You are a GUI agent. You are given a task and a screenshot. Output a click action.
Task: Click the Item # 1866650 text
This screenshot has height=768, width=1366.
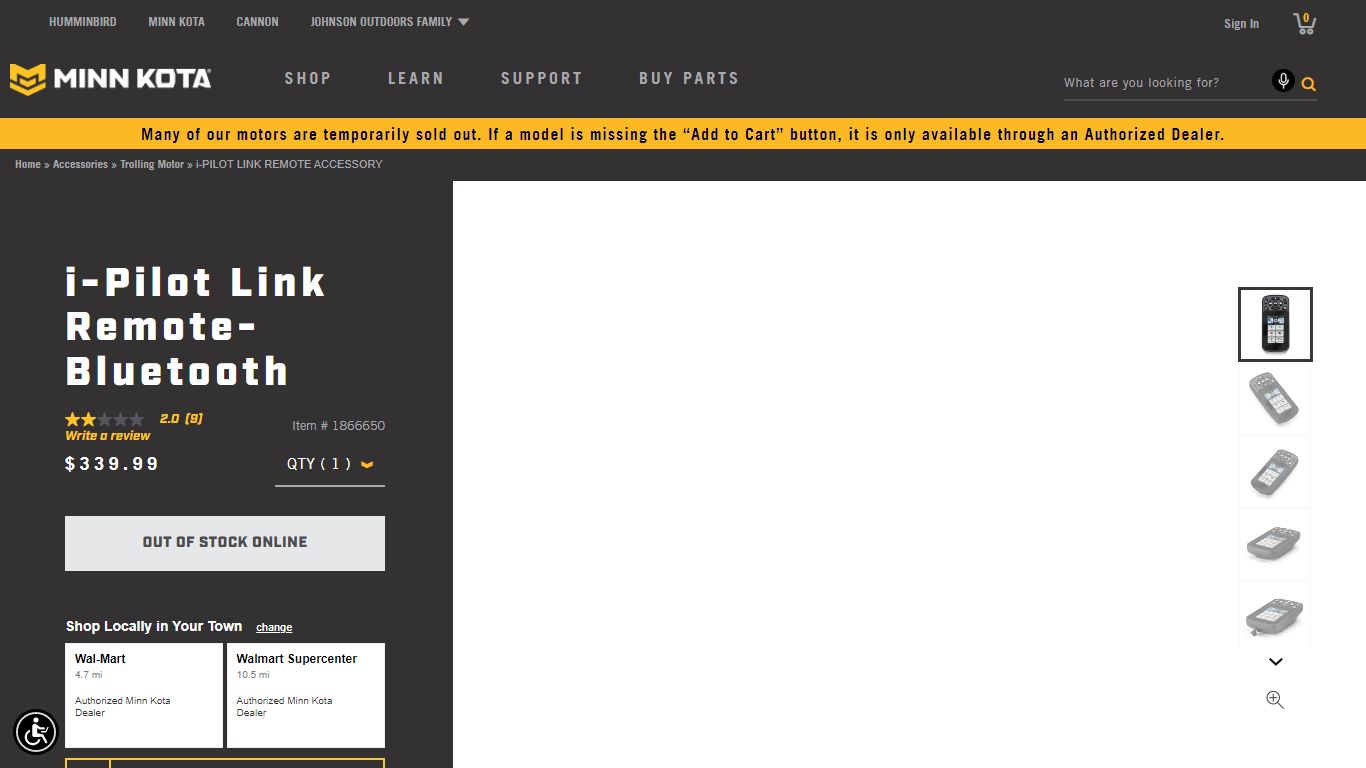pos(338,425)
